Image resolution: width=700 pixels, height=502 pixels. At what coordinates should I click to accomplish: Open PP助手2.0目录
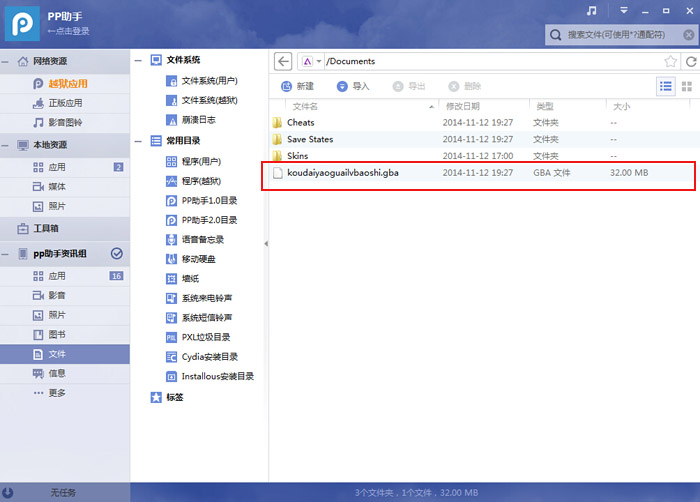tap(201, 220)
